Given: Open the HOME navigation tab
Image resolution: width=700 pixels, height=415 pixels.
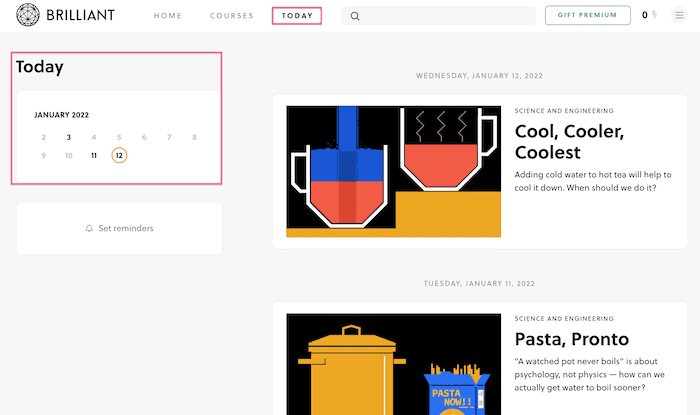Looking at the screenshot, I should tap(168, 16).
